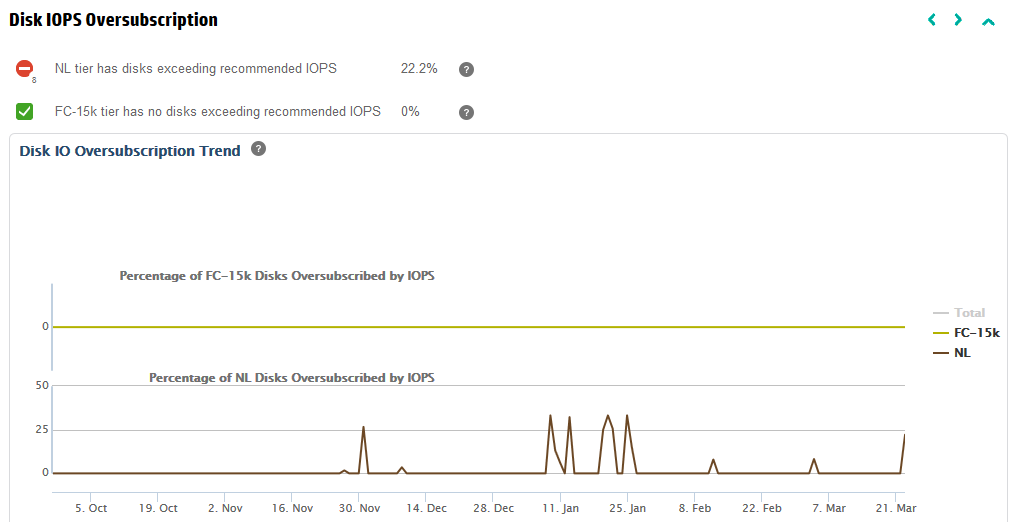Screen dimensions: 1009x522
Task: Click the Percentage of FC-15k Disks chart title
Action: point(276,276)
